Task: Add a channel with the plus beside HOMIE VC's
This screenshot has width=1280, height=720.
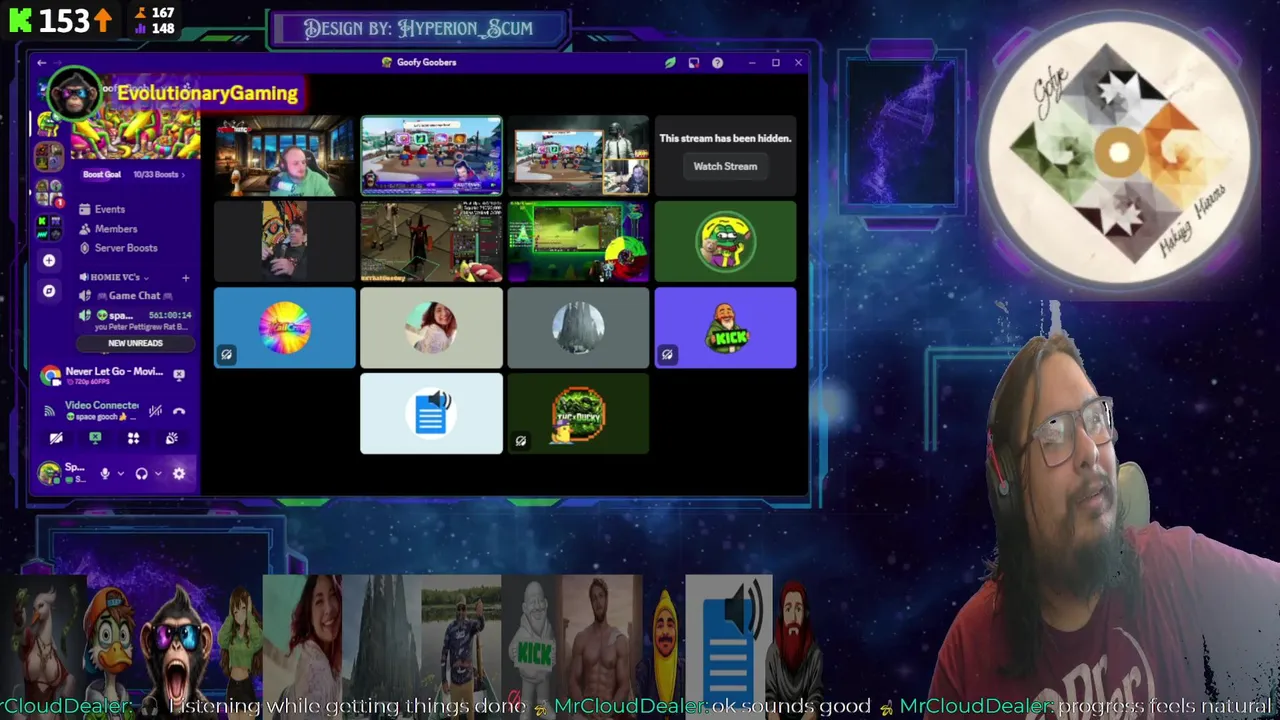Action: click(185, 277)
